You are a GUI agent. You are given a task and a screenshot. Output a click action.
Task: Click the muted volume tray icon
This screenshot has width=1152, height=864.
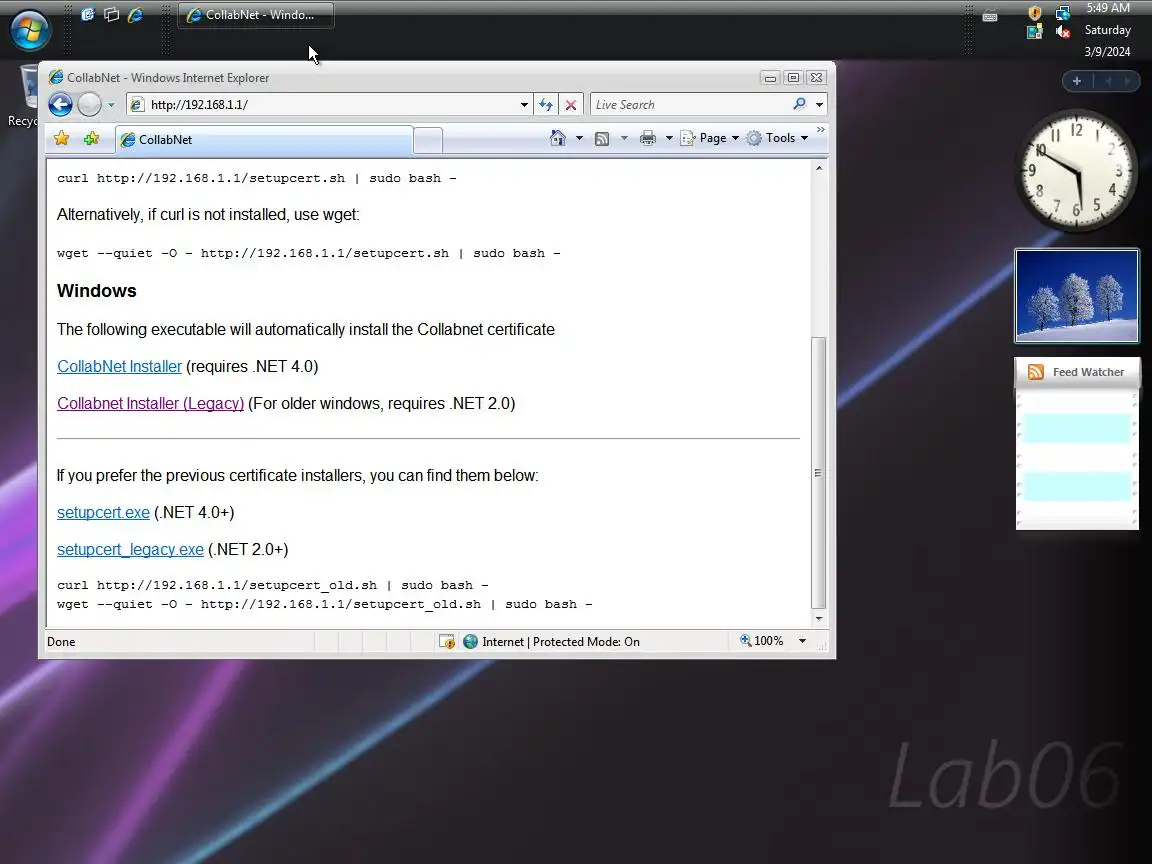pyautogui.click(x=1062, y=32)
